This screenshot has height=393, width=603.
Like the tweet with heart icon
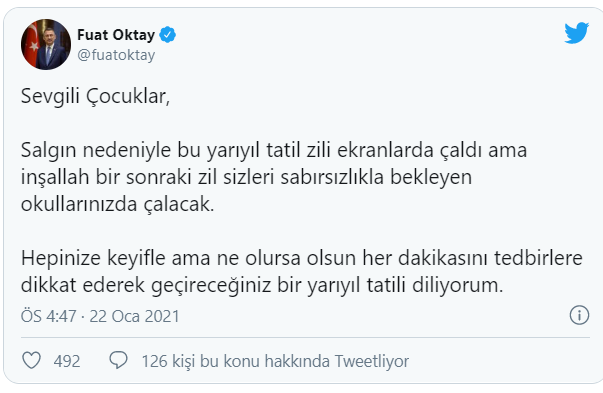[32, 360]
